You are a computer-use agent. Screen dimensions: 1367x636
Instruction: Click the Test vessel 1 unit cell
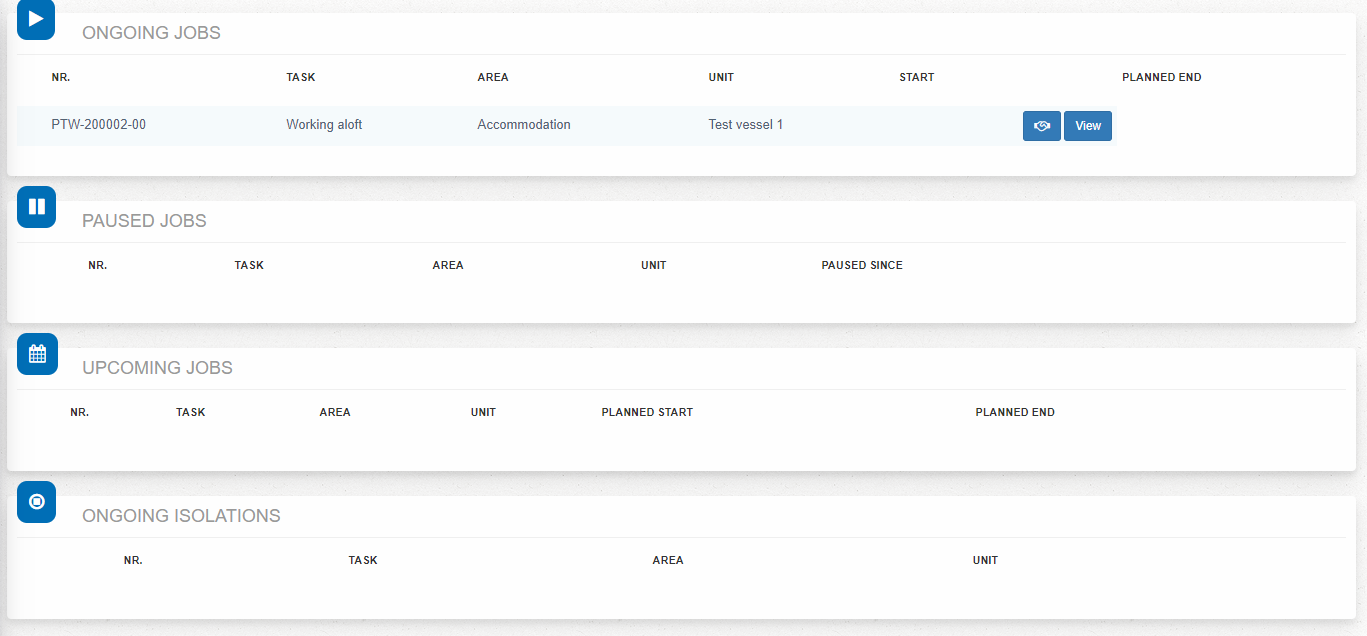pyautogui.click(x=746, y=125)
